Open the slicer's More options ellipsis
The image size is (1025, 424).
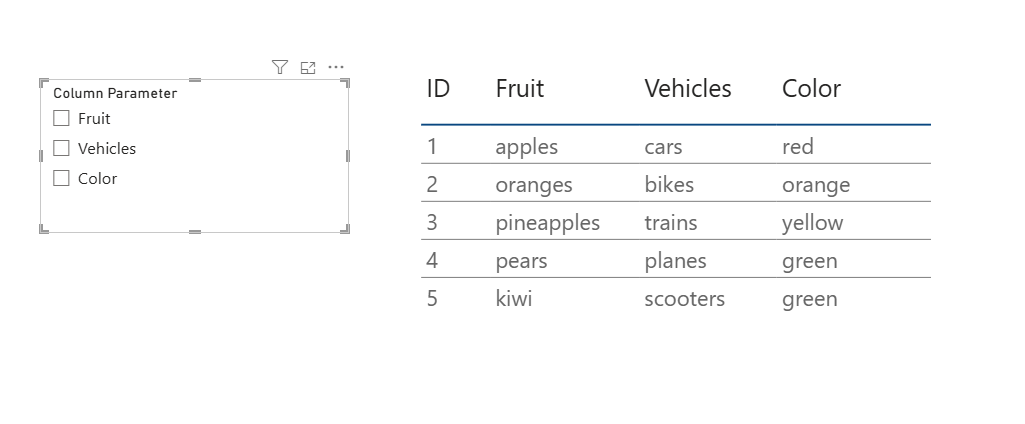[336, 67]
